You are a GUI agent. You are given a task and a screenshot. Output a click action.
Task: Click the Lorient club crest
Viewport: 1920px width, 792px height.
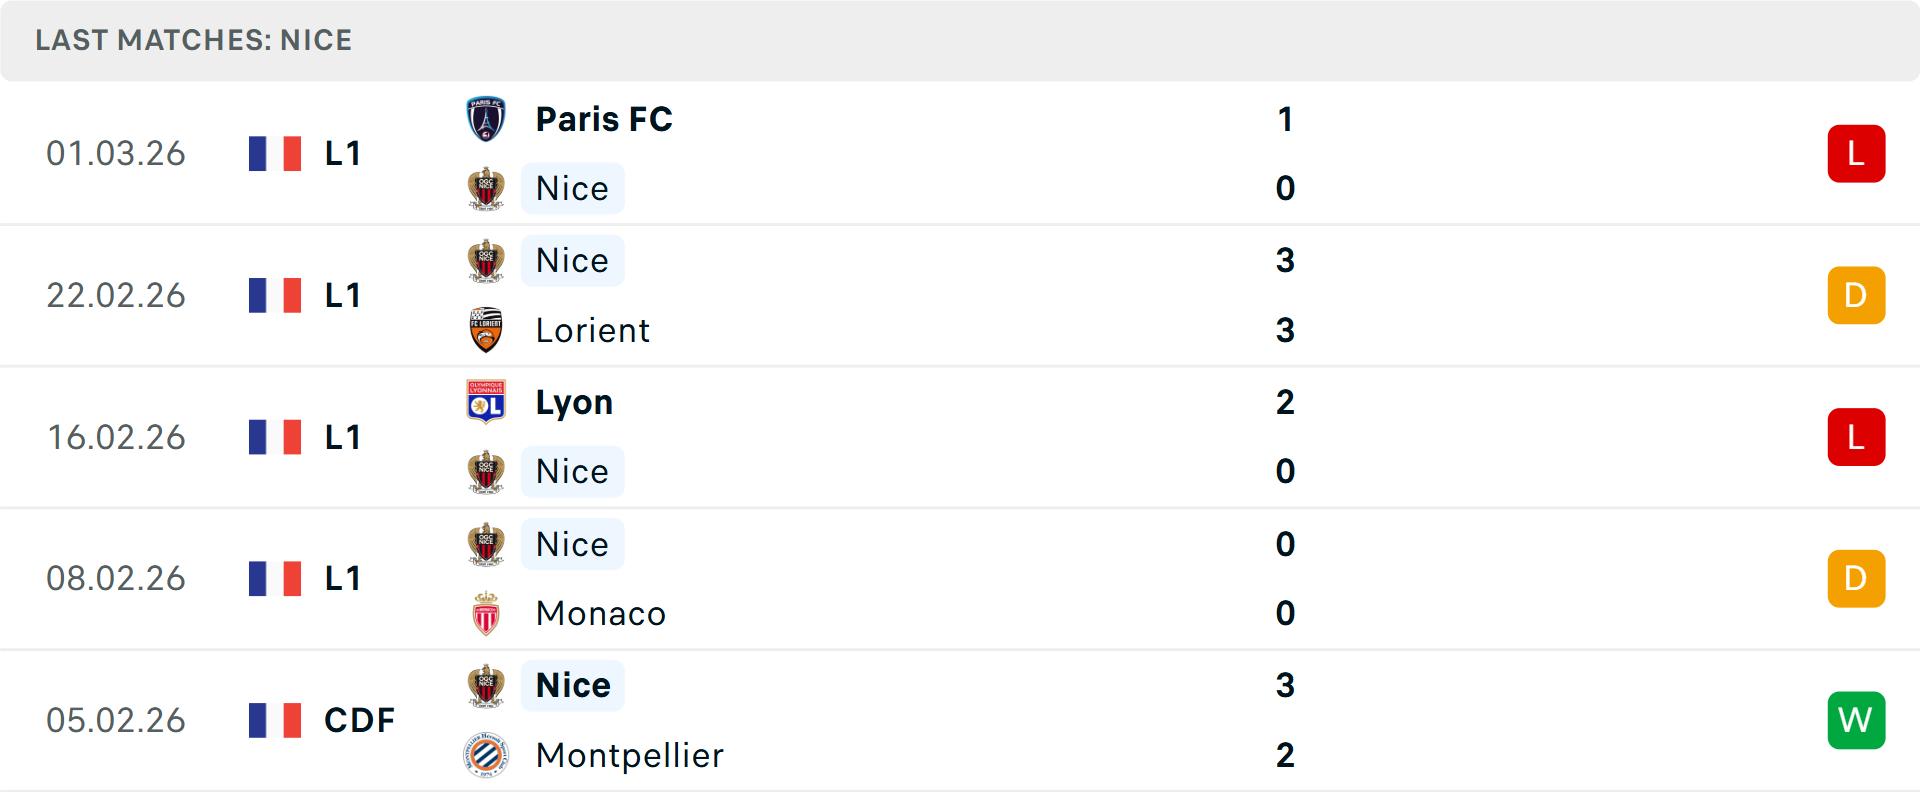point(486,330)
